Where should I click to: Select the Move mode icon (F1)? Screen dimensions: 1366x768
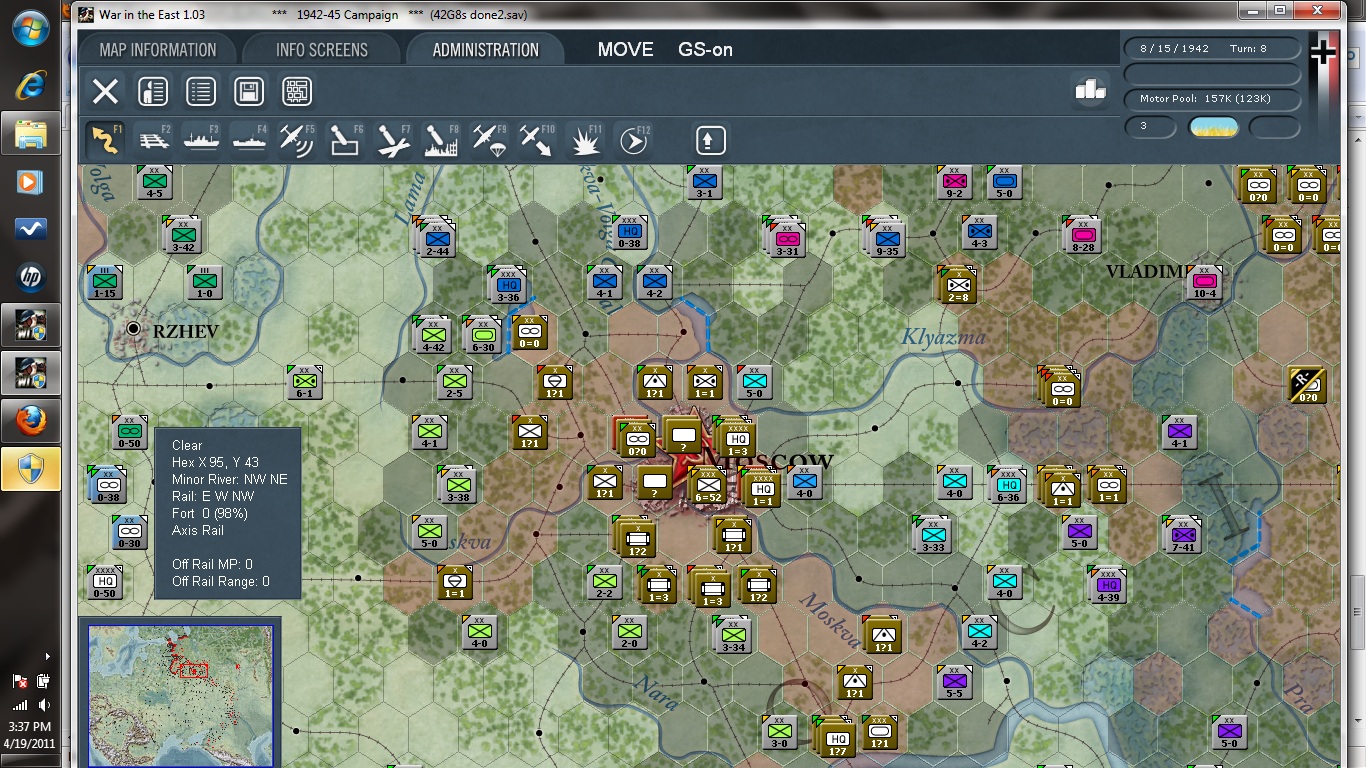click(104, 140)
